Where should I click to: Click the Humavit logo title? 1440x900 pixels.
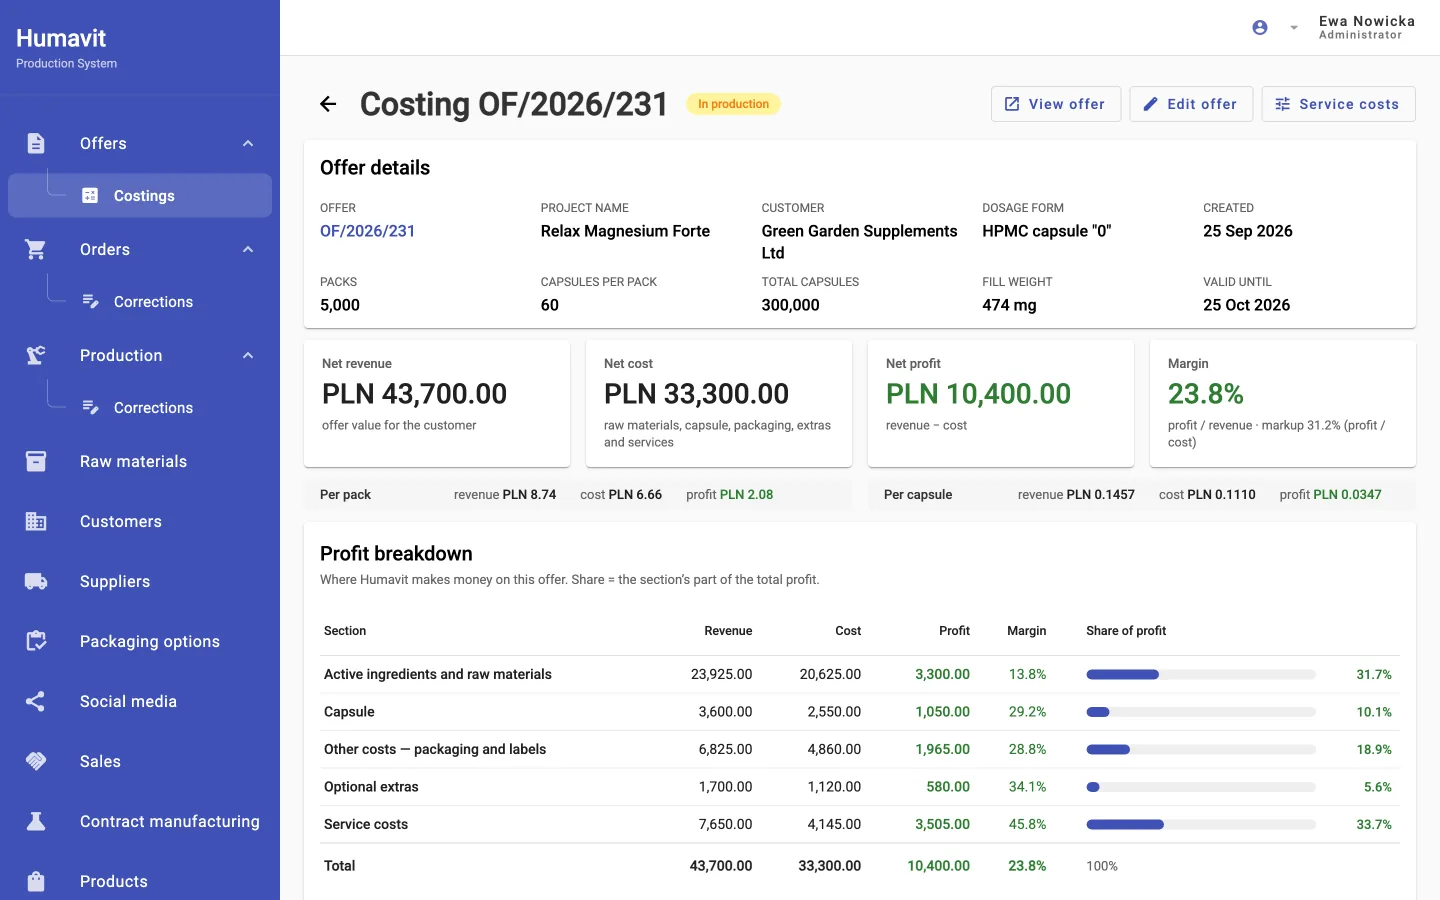coord(61,38)
